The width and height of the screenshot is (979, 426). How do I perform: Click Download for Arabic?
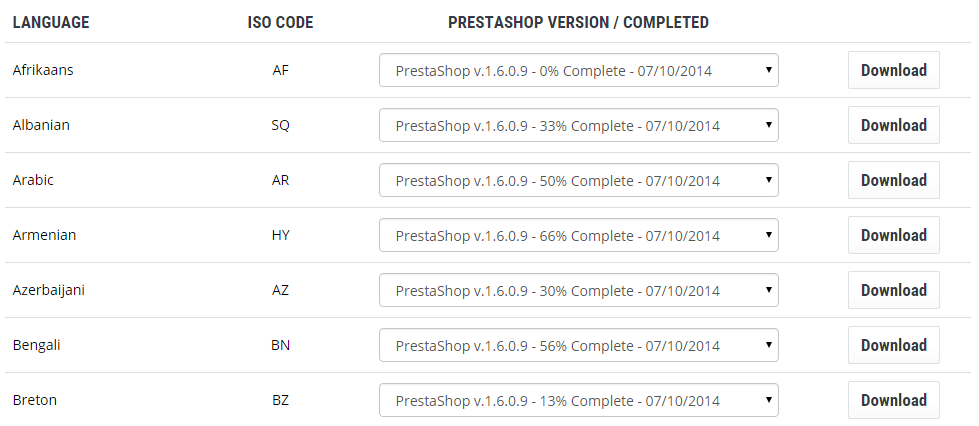(893, 180)
